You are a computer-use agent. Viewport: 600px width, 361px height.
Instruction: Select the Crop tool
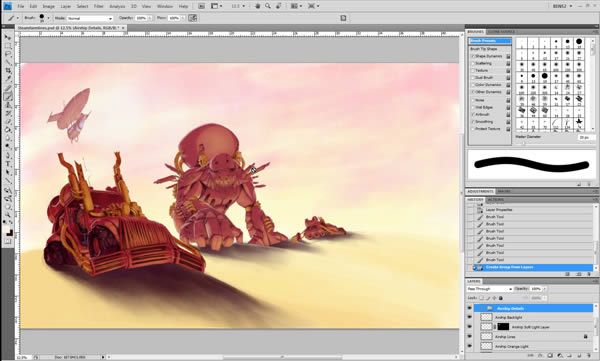(8, 71)
